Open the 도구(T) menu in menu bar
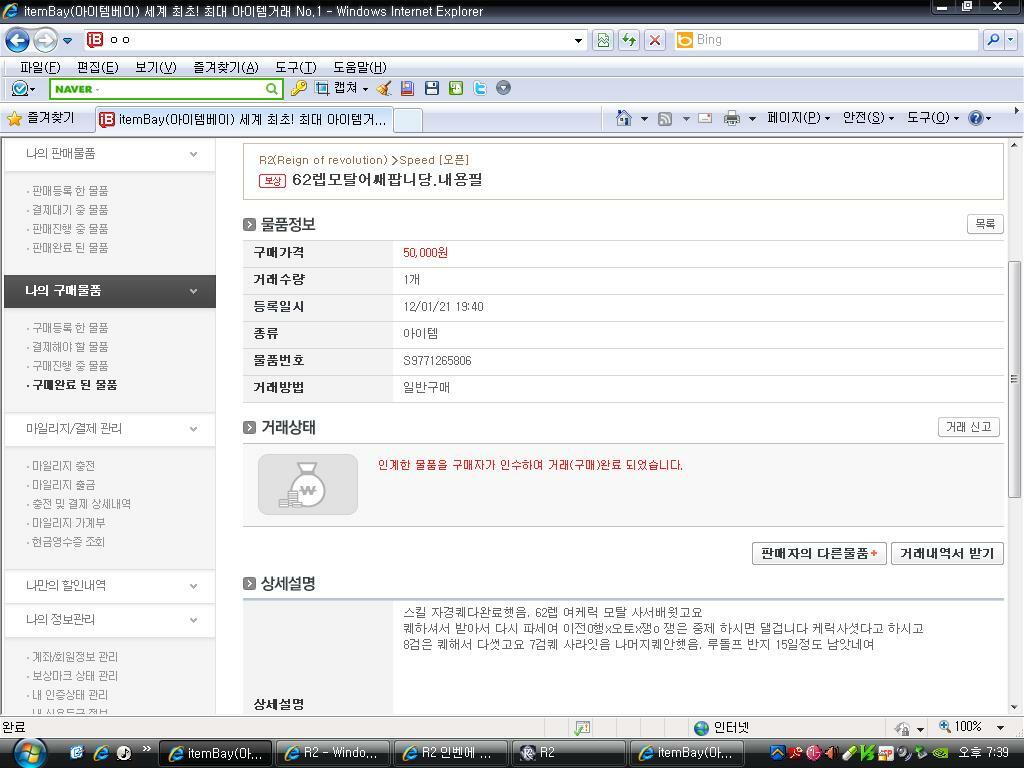 coord(295,67)
